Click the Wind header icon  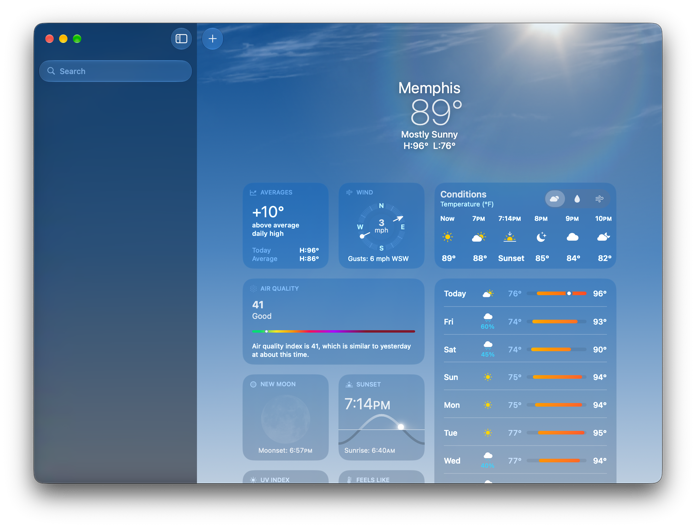[349, 193]
